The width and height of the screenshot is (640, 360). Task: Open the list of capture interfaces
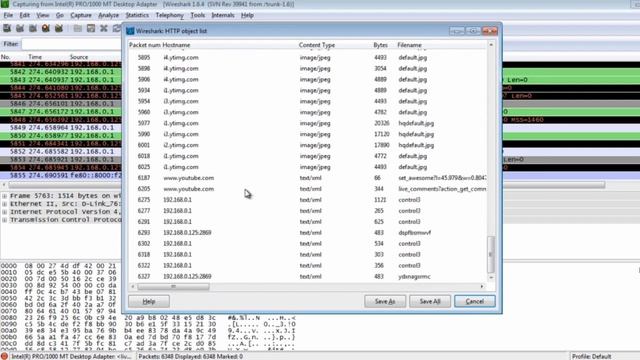7,28
